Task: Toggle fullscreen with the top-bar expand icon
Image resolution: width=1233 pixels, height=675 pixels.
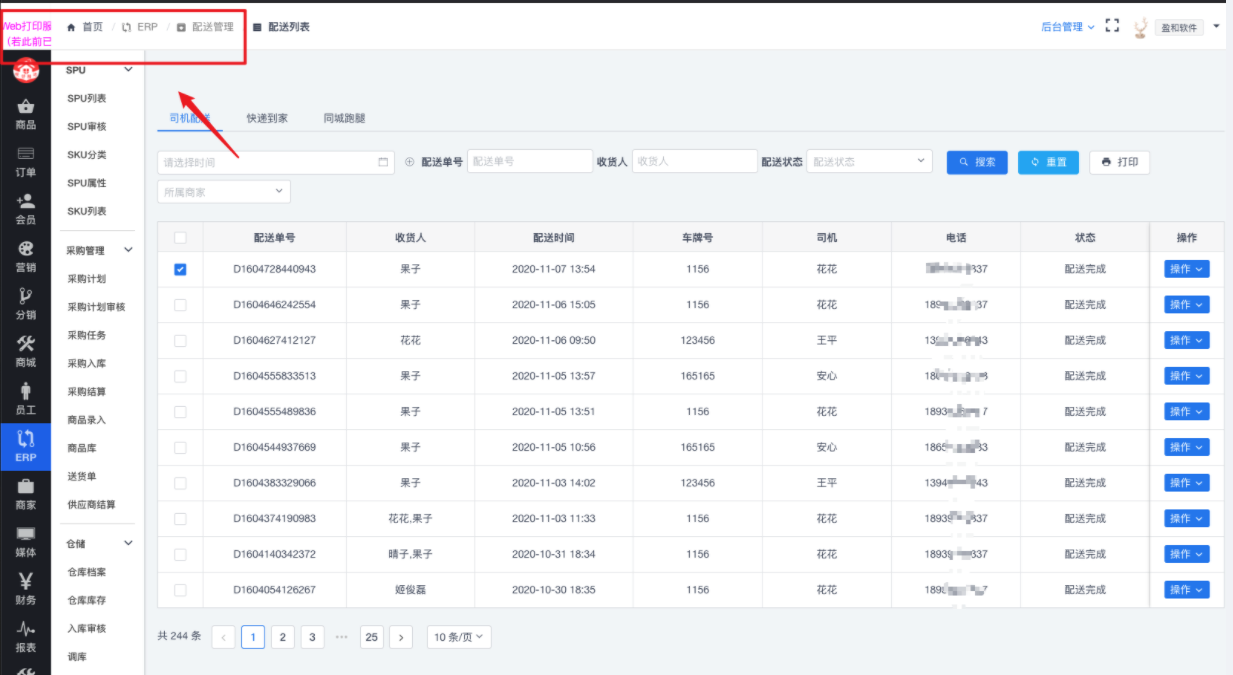Action: point(1112,26)
